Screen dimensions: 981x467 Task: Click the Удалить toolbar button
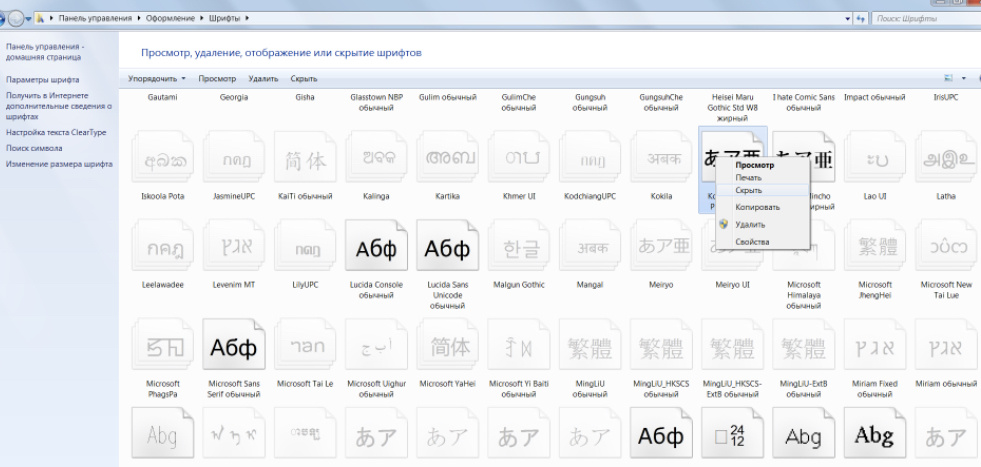click(263, 79)
